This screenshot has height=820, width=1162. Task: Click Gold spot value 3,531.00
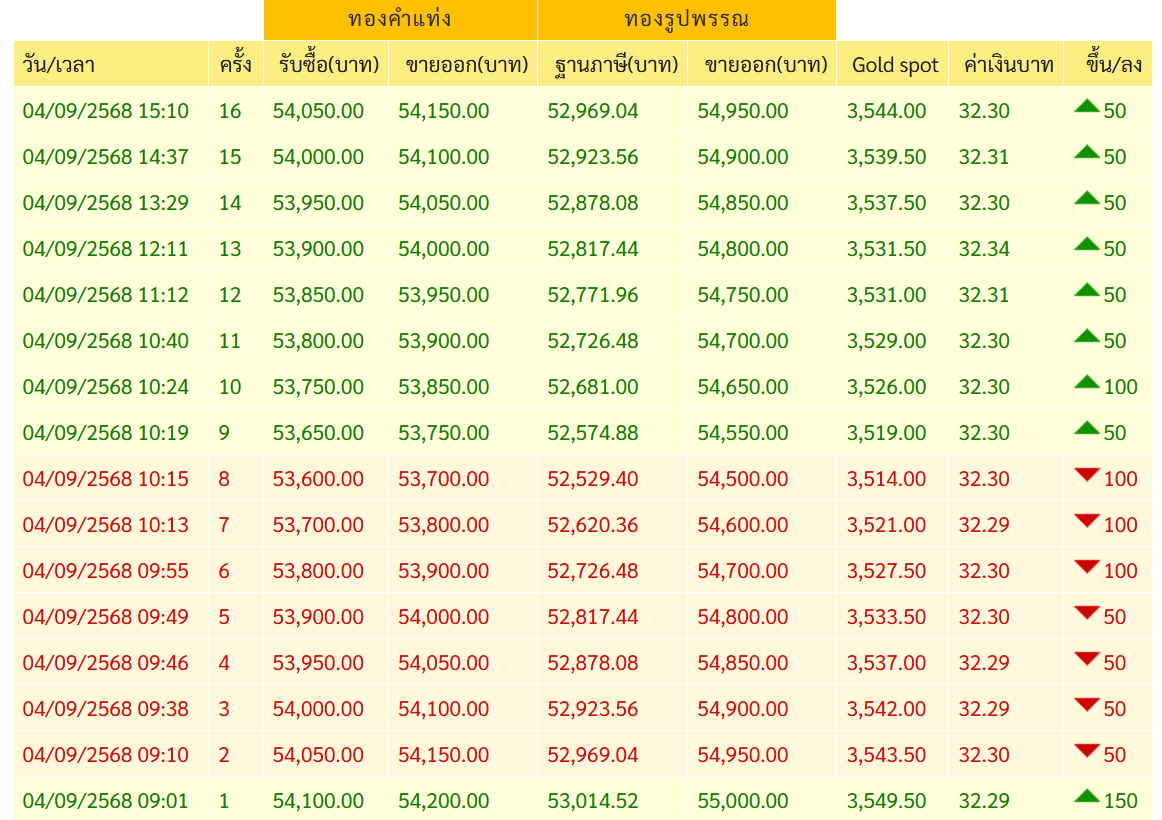pos(886,295)
